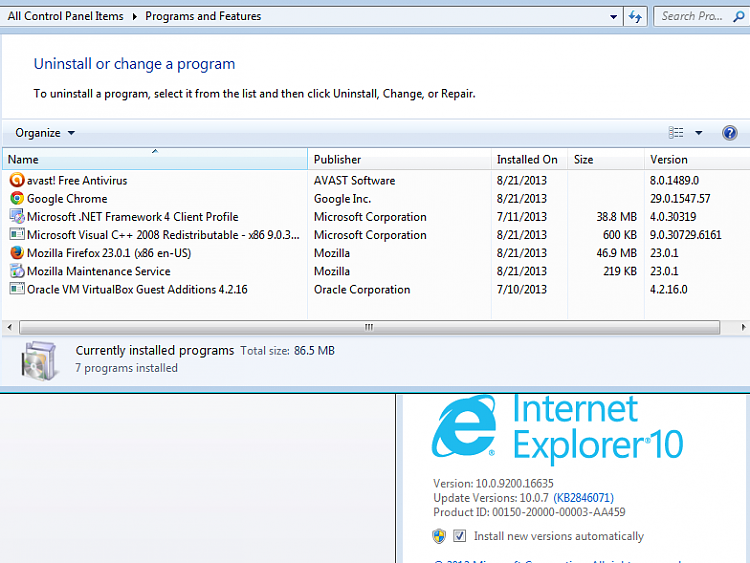
Task: Click IE Version: 10.0.9200.16635 text
Action: click(x=493, y=483)
